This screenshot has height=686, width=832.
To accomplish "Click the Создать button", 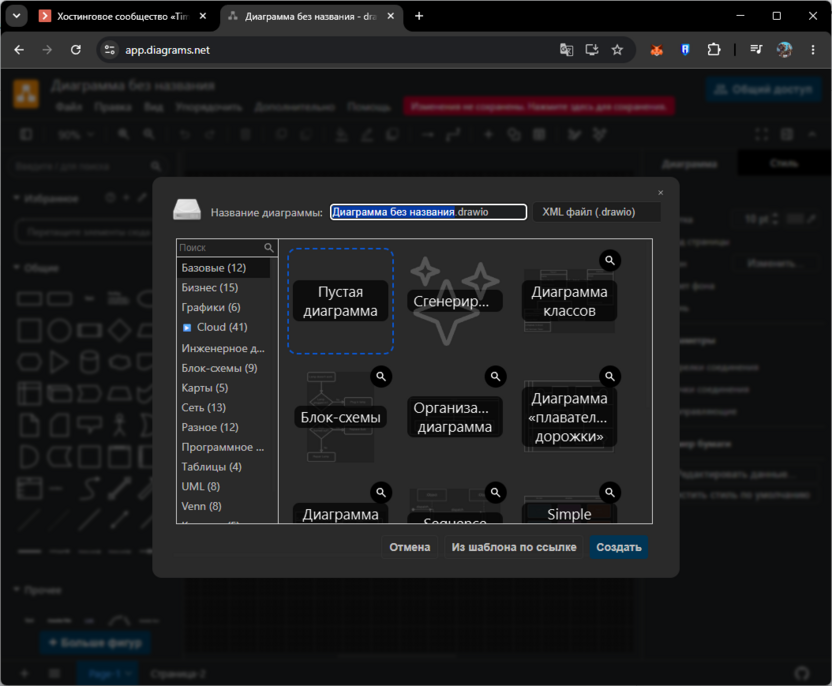I will (x=619, y=547).
